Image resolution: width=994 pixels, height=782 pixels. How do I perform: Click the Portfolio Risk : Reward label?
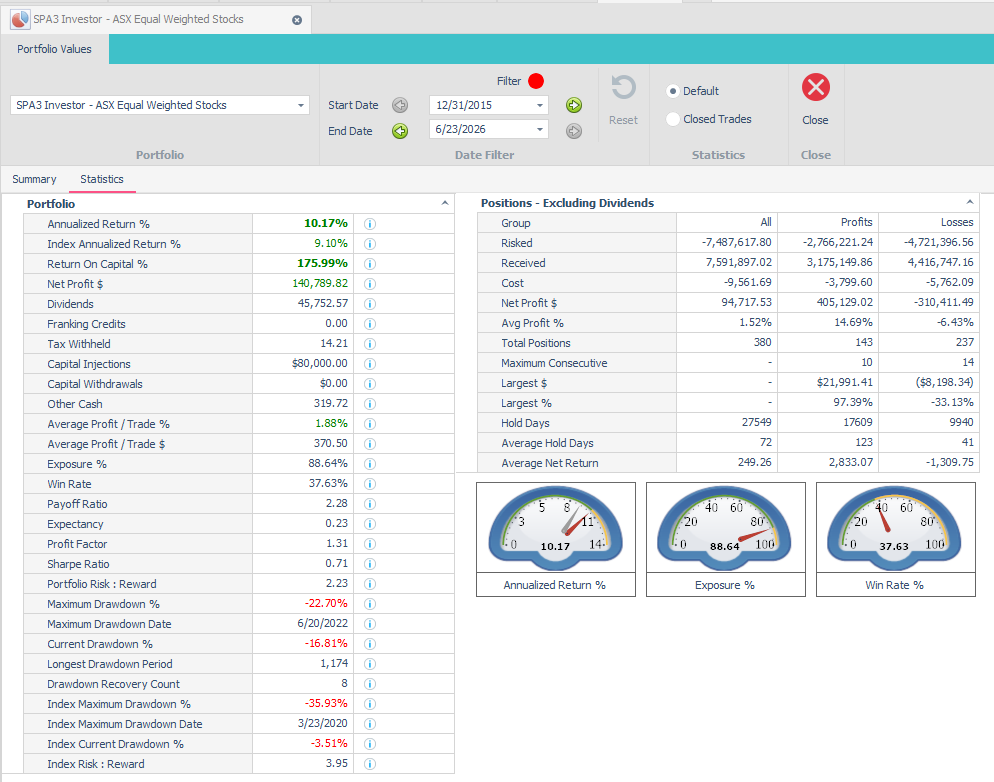pos(101,584)
